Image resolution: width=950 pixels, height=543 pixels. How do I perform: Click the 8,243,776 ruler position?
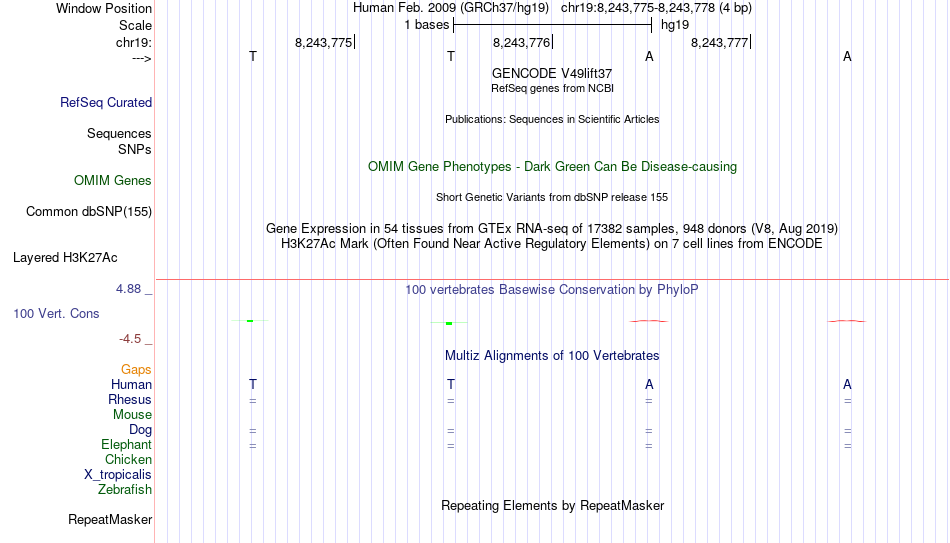(522, 42)
